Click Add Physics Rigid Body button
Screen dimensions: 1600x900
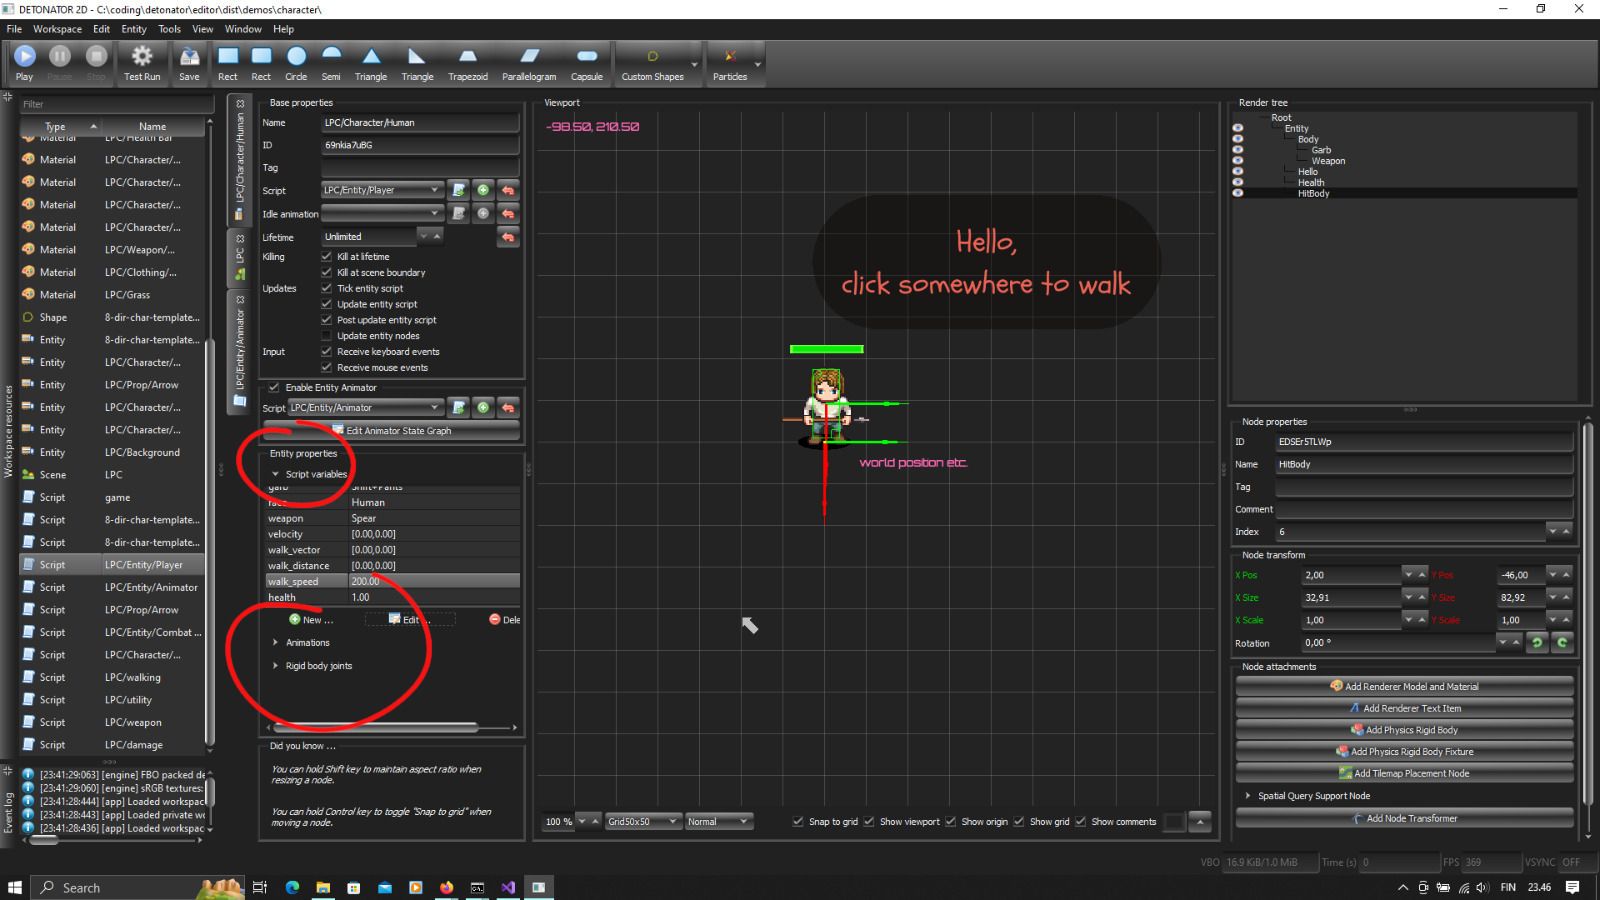point(1404,730)
